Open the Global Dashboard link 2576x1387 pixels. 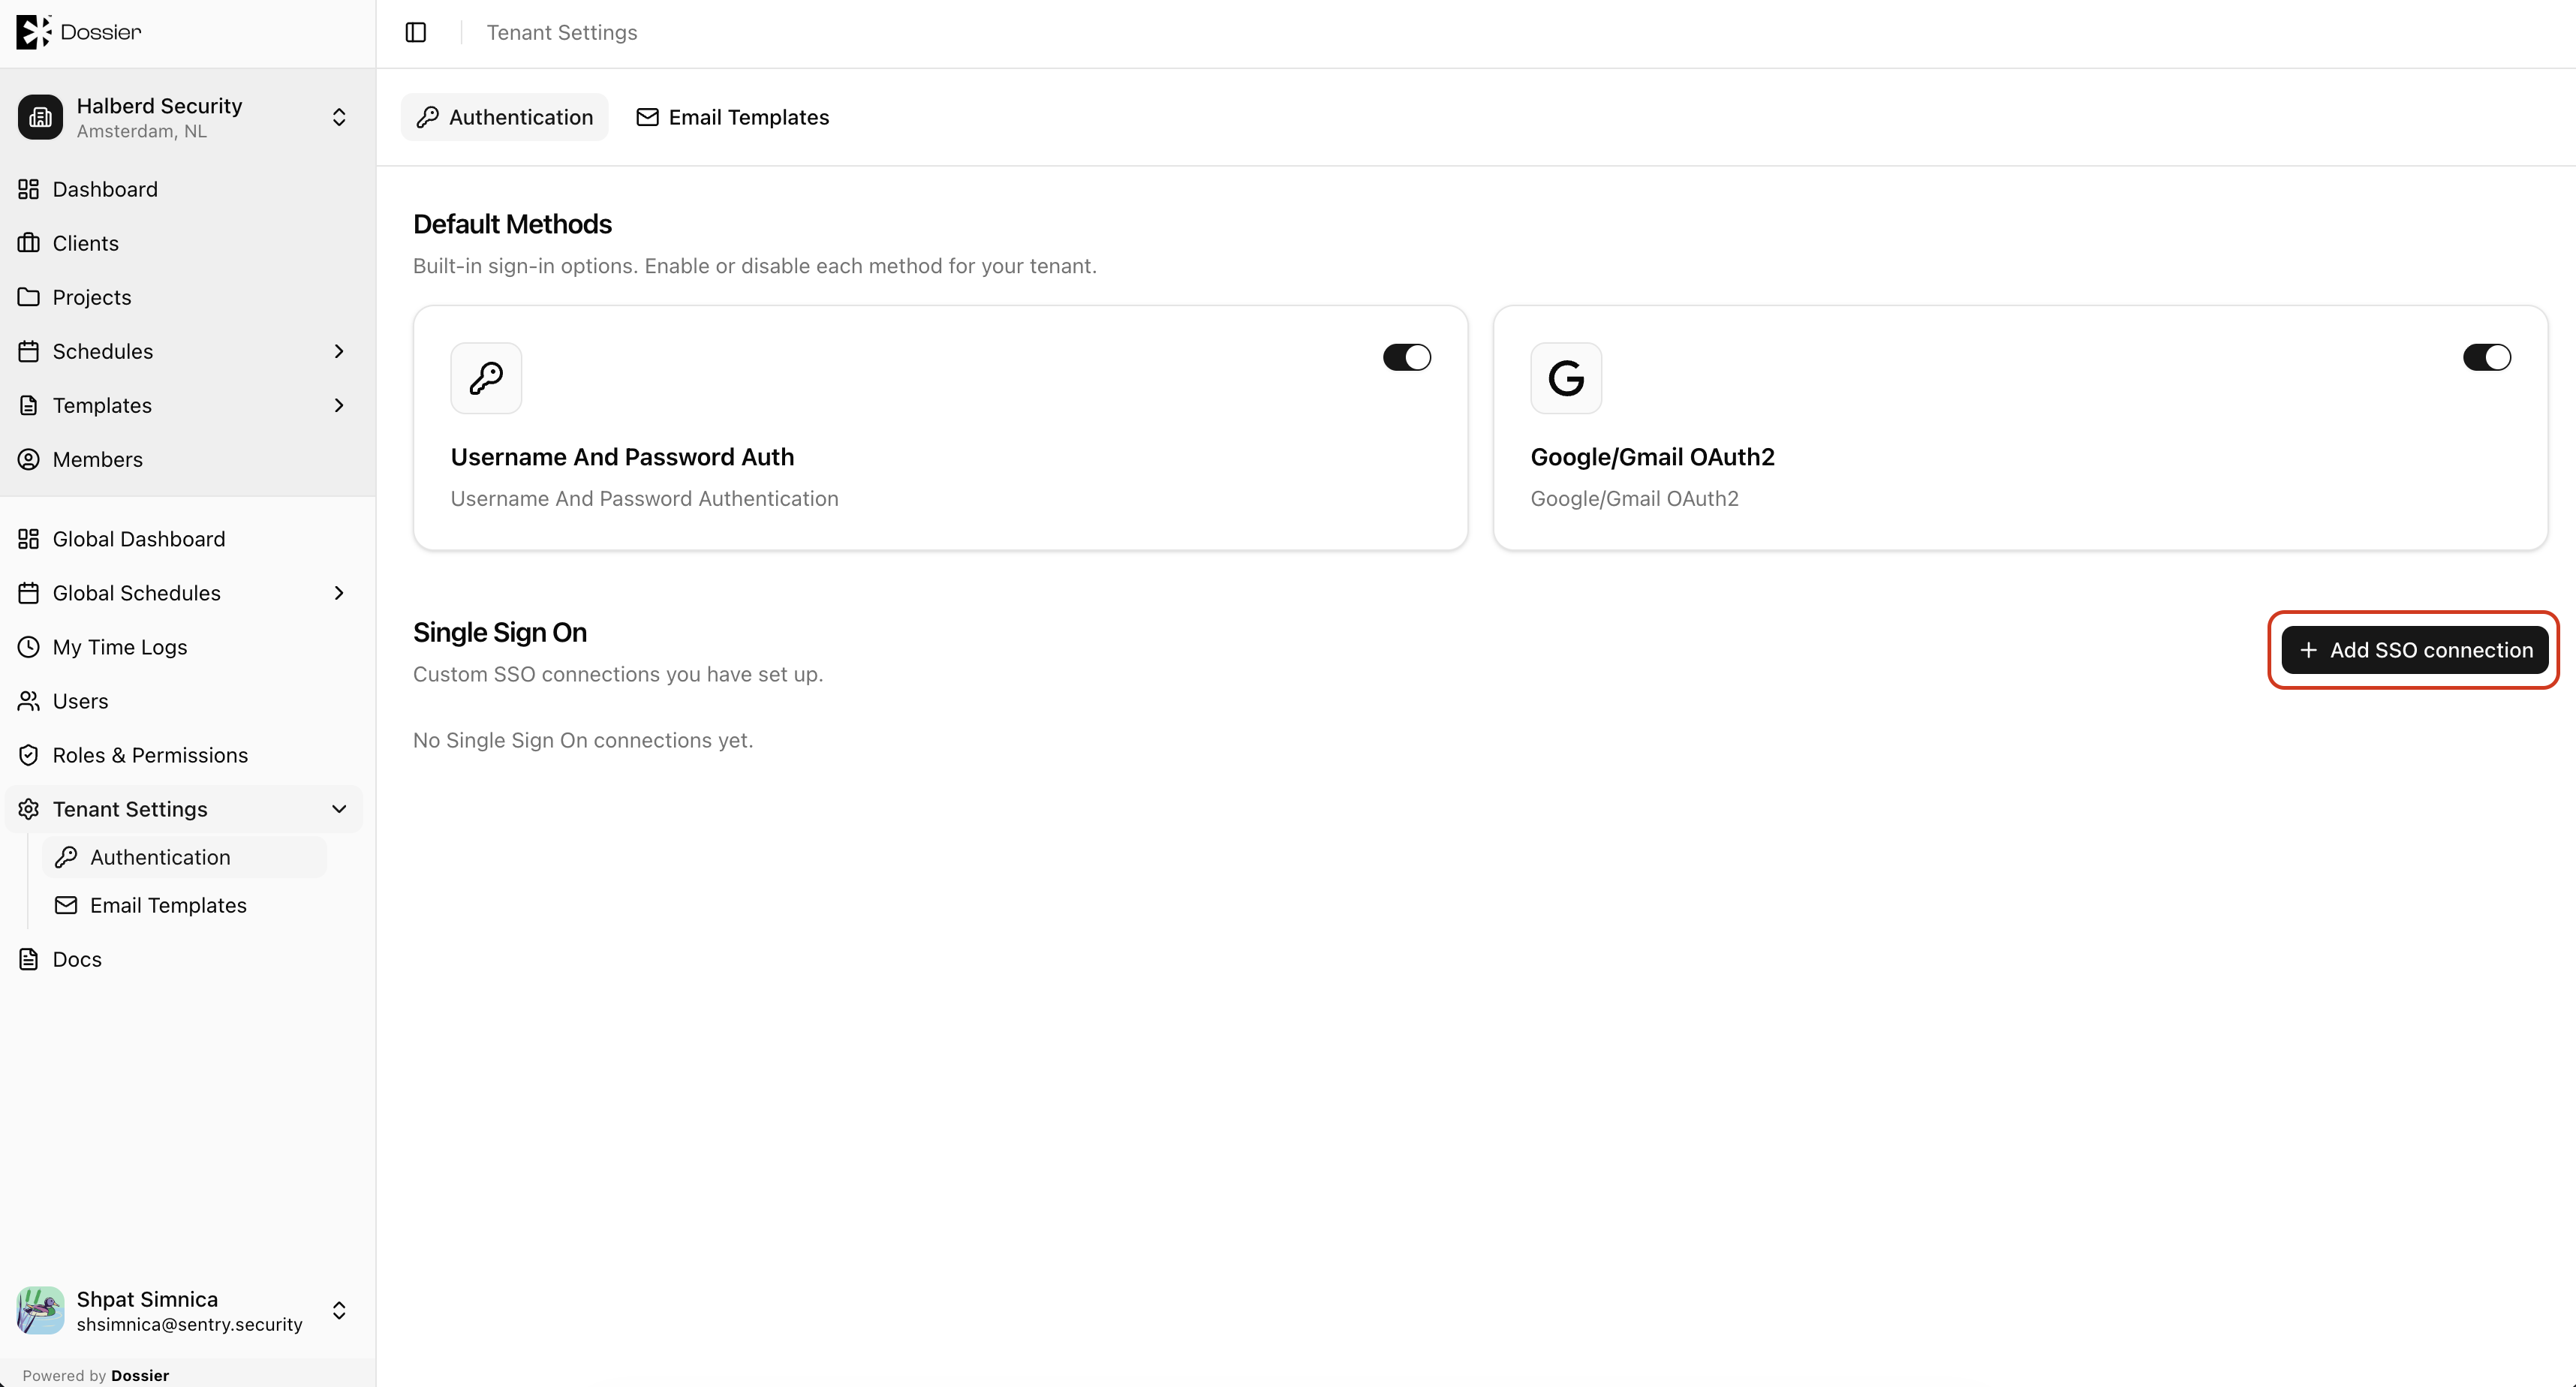point(184,539)
